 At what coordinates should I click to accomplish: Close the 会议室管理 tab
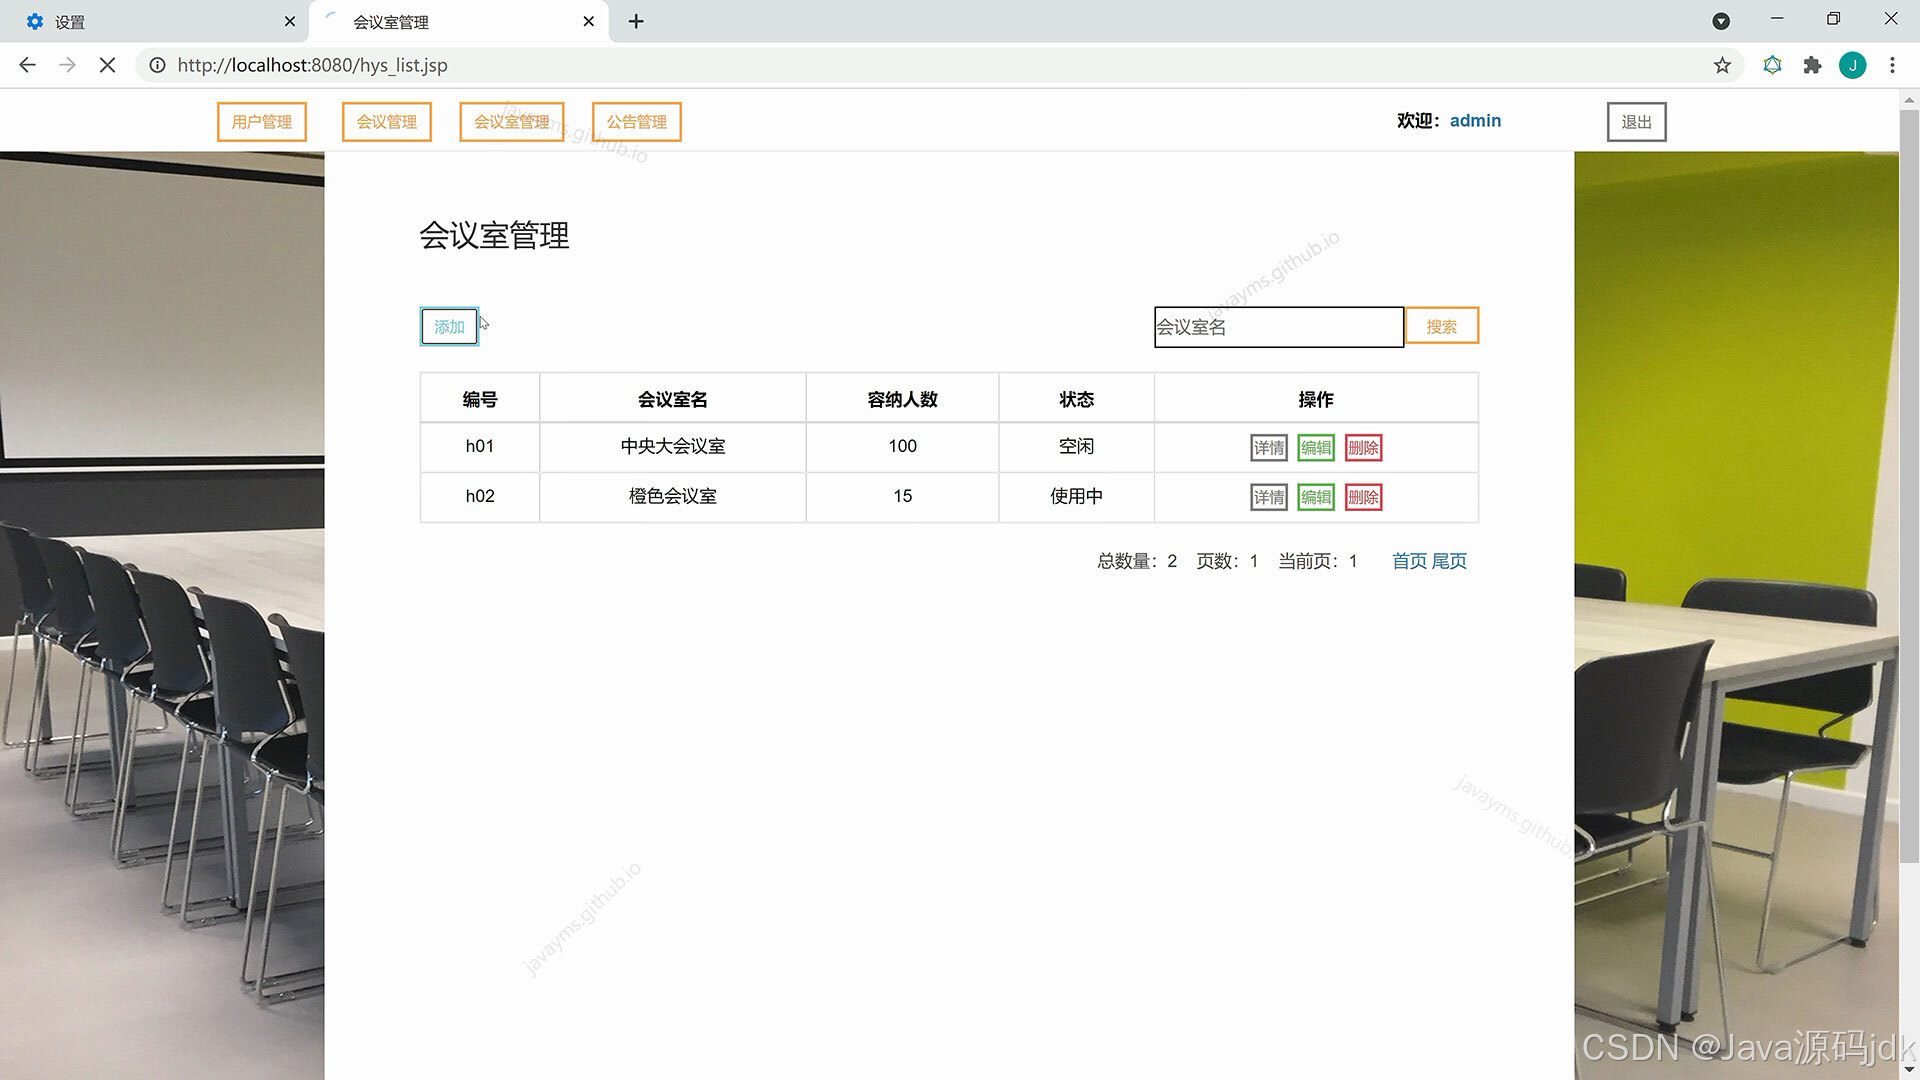(x=589, y=21)
